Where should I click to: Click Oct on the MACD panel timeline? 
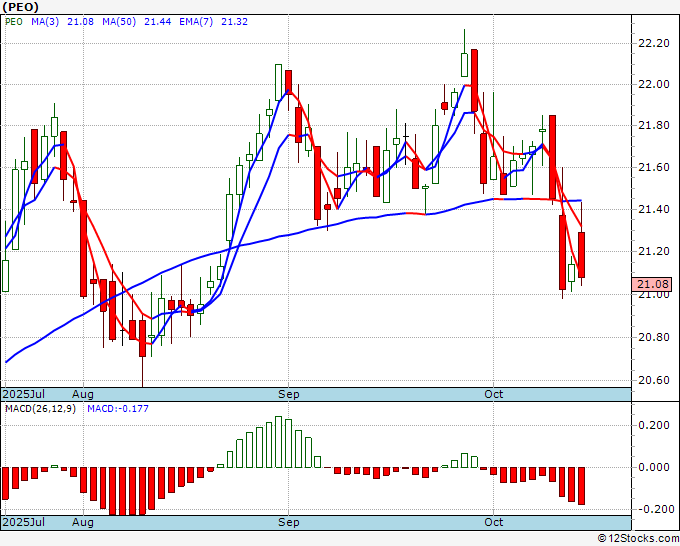coord(494,522)
